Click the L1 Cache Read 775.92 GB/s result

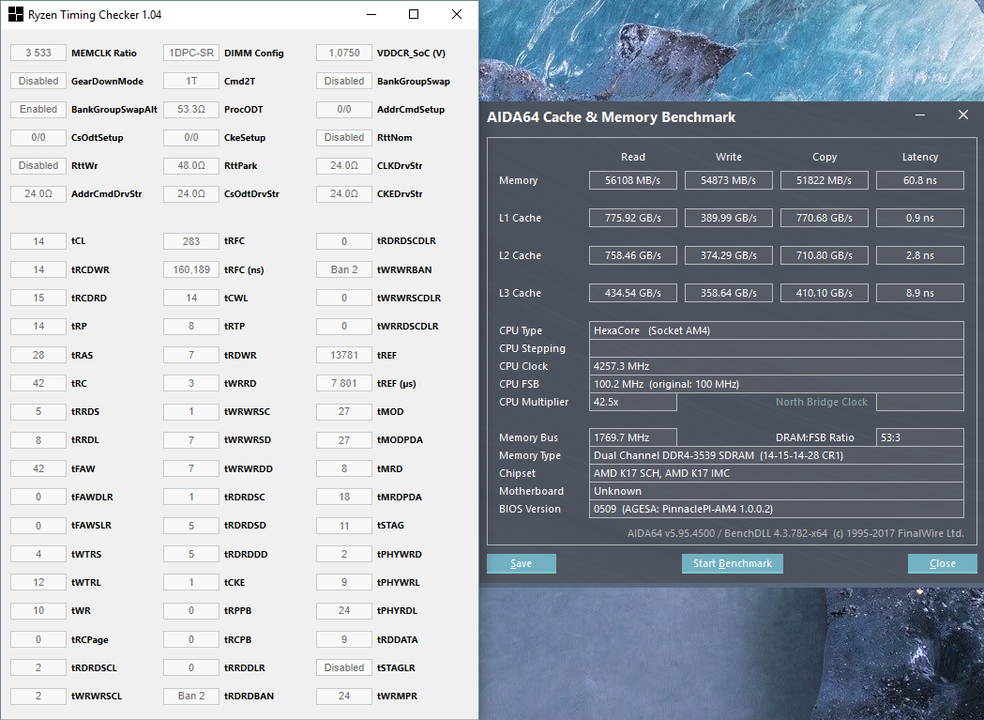point(633,218)
